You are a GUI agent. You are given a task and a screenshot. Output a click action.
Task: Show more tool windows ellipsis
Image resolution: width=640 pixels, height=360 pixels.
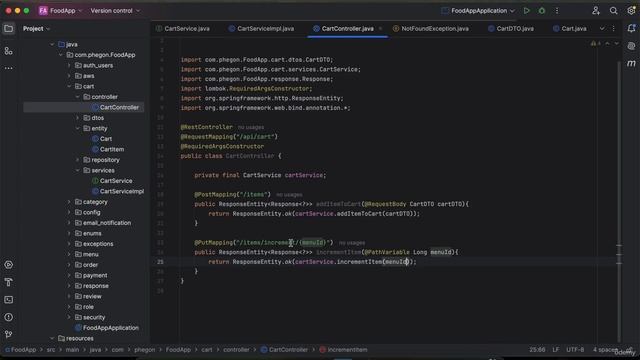[9, 68]
